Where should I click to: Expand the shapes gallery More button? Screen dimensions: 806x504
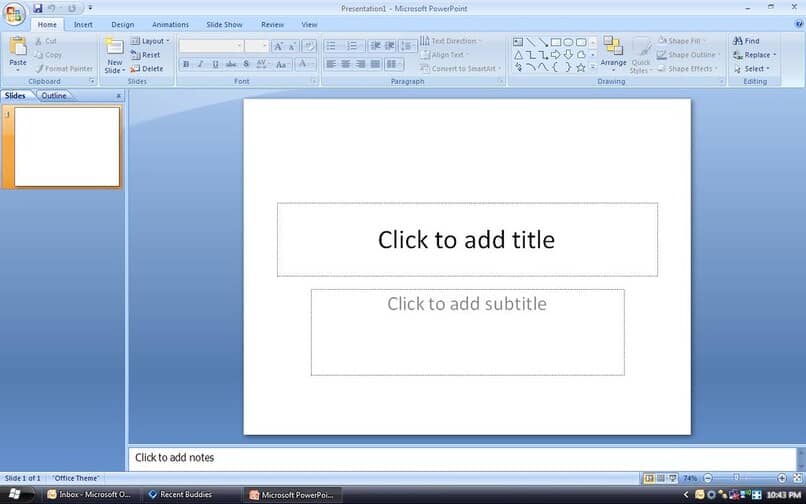(593, 67)
